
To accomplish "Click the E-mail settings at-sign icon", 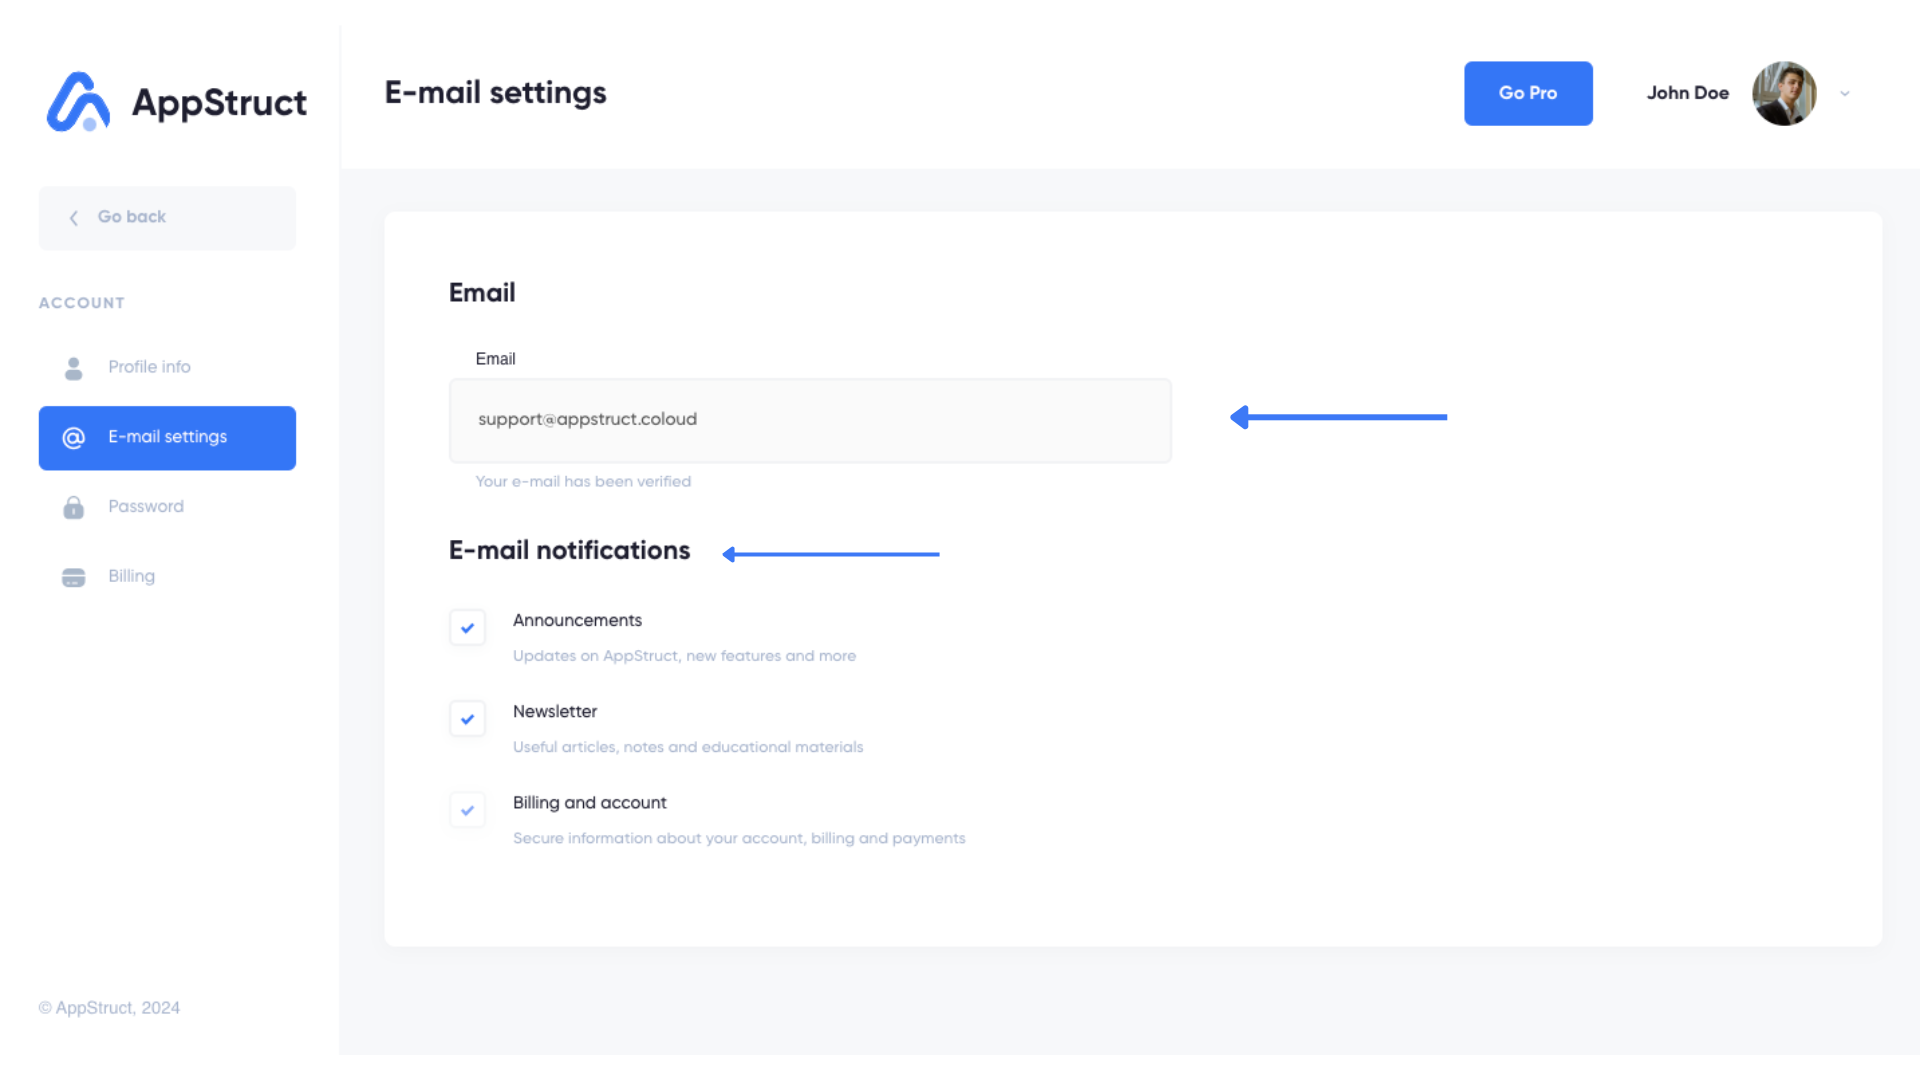I will [73, 438].
